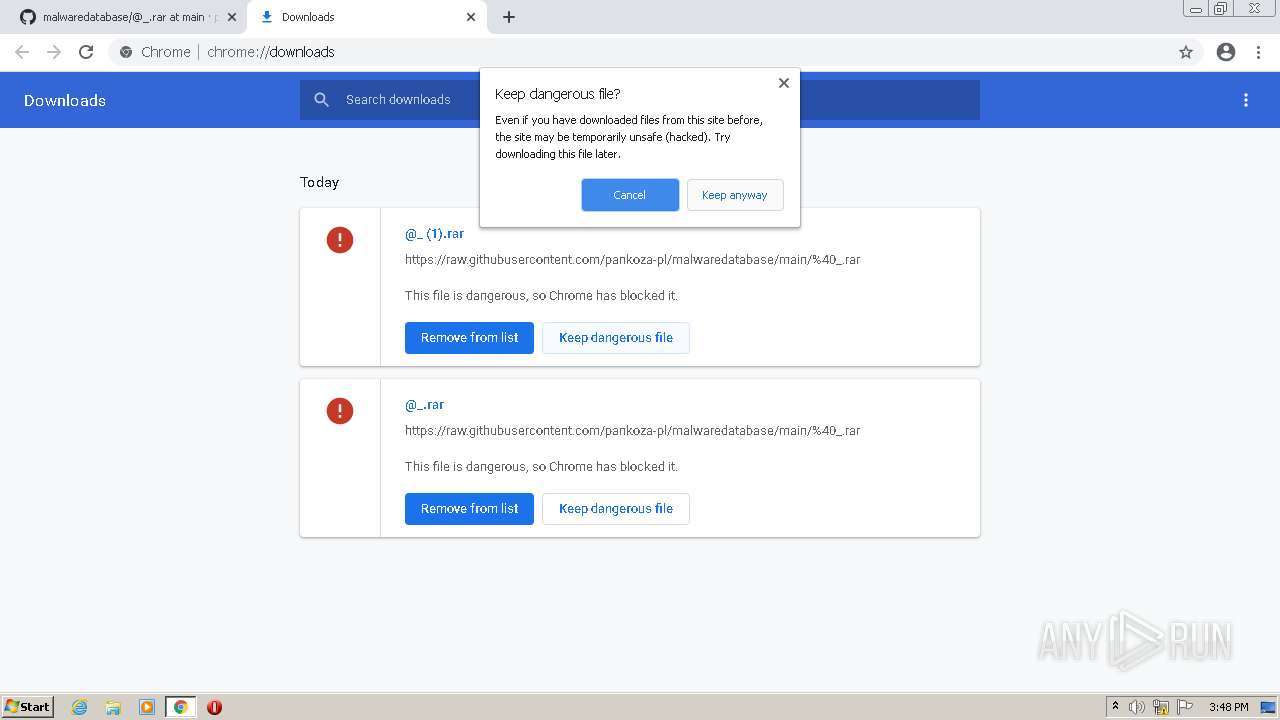
Task: Remove @_ (1).rar from the list
Action: tap(469, 338)
